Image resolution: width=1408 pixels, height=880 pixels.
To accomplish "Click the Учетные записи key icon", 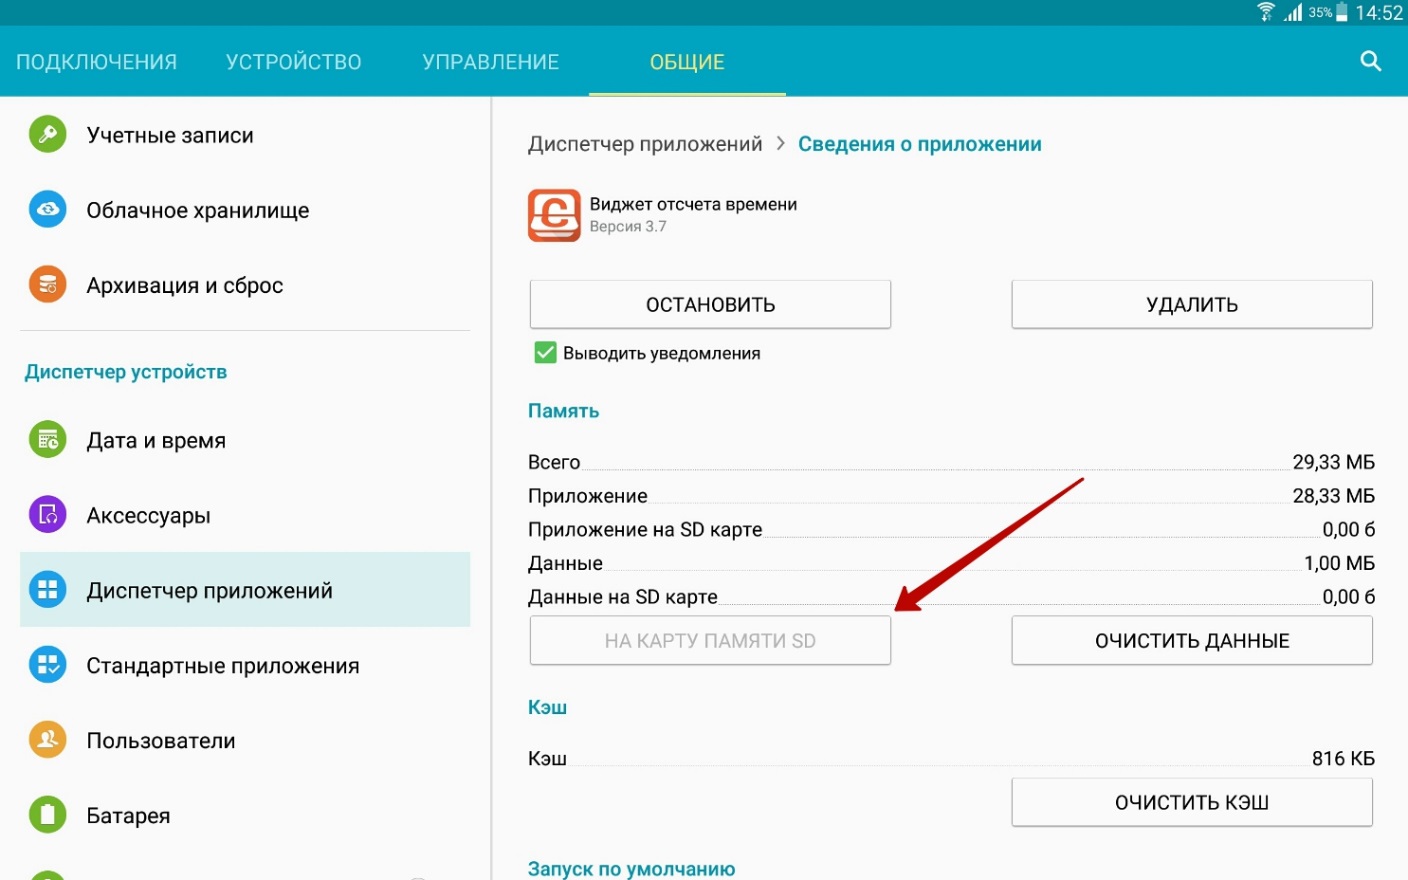I will click(47, 134).
